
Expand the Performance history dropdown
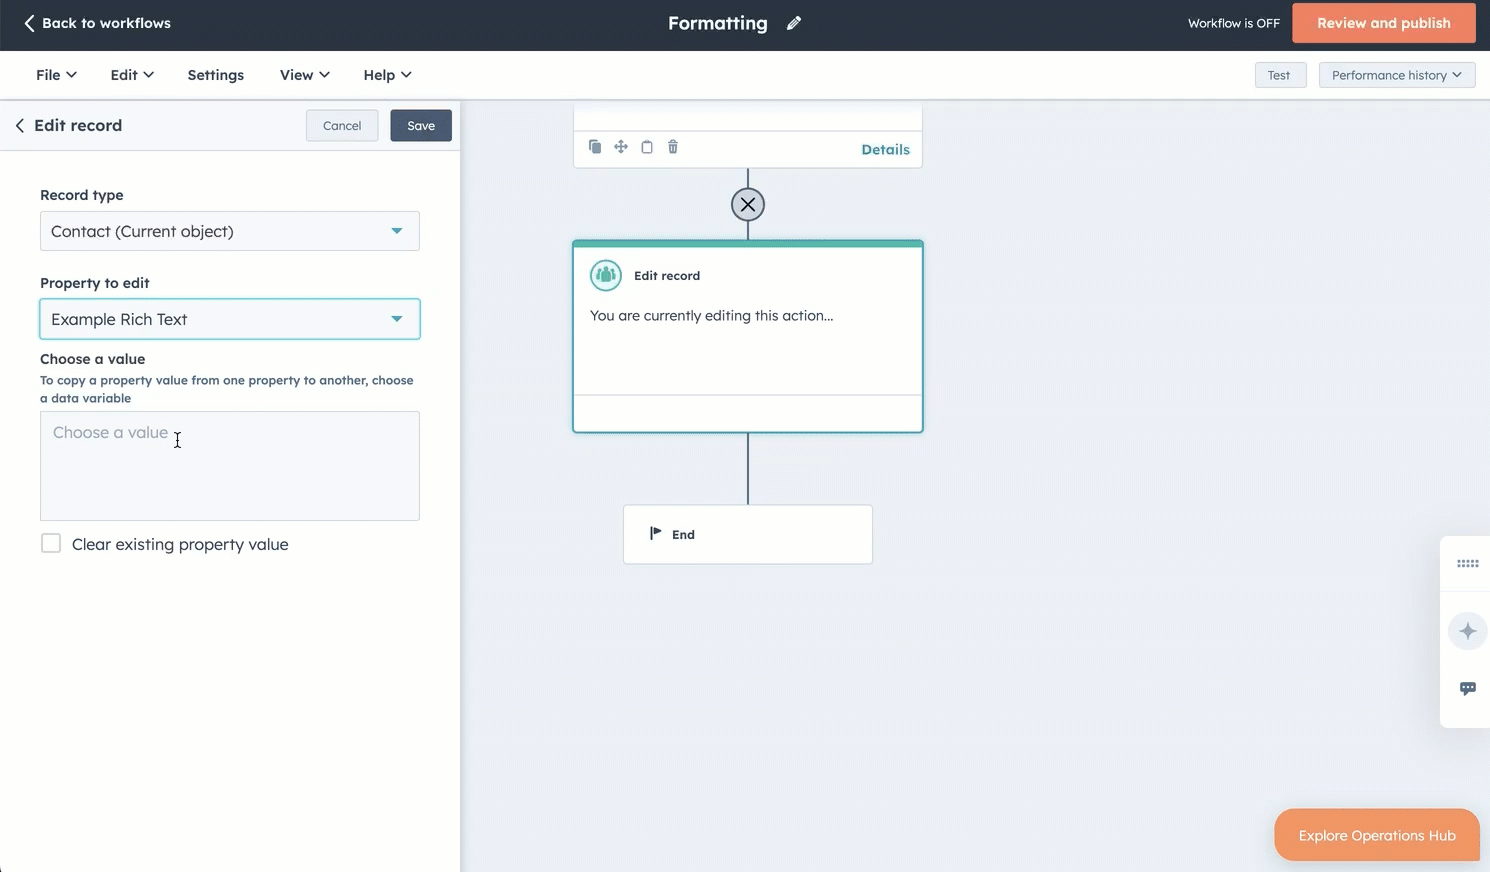tap(1396, 74)
